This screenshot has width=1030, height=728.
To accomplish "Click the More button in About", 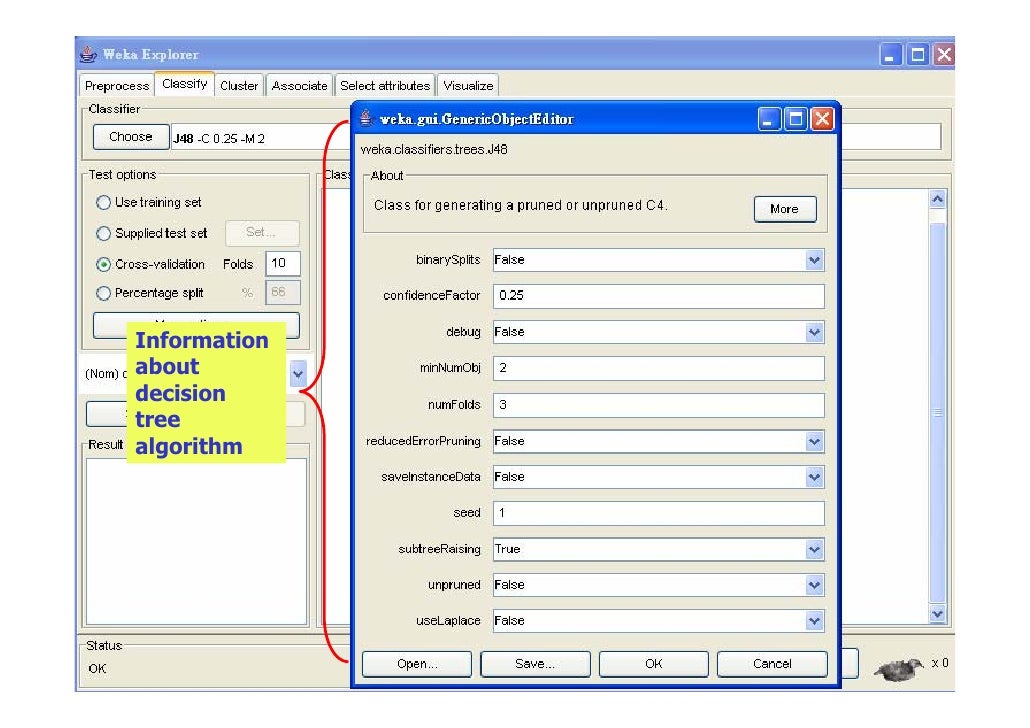I will (785, 209).
